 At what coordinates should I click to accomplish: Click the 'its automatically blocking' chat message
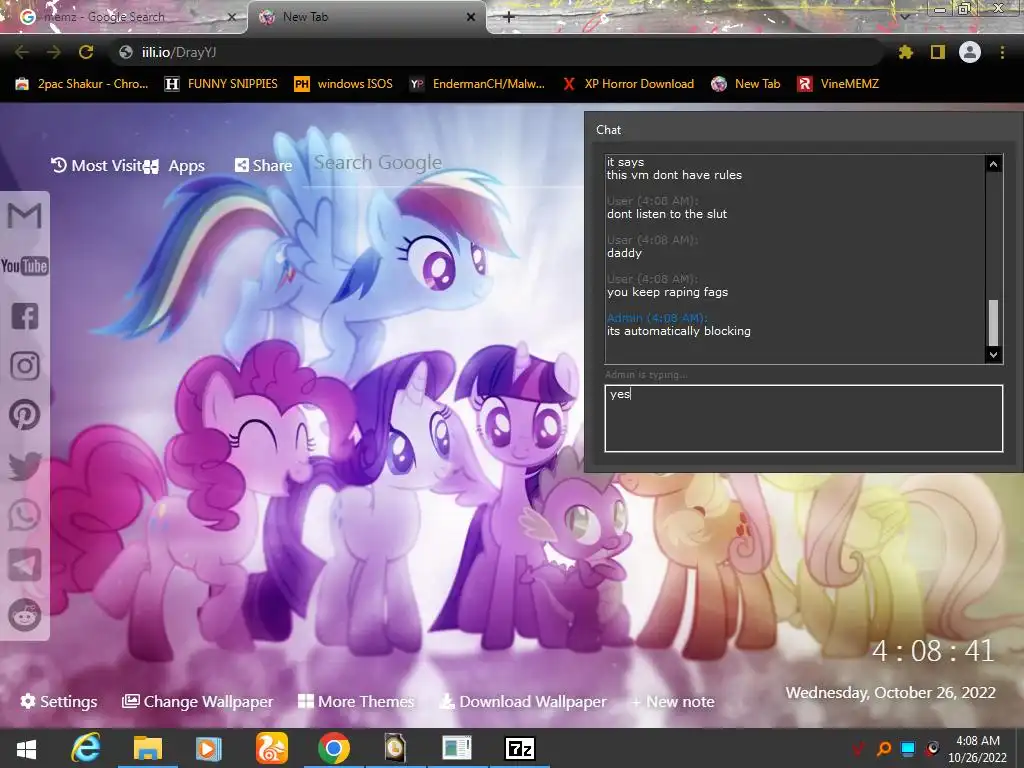(x=679, y=331)
